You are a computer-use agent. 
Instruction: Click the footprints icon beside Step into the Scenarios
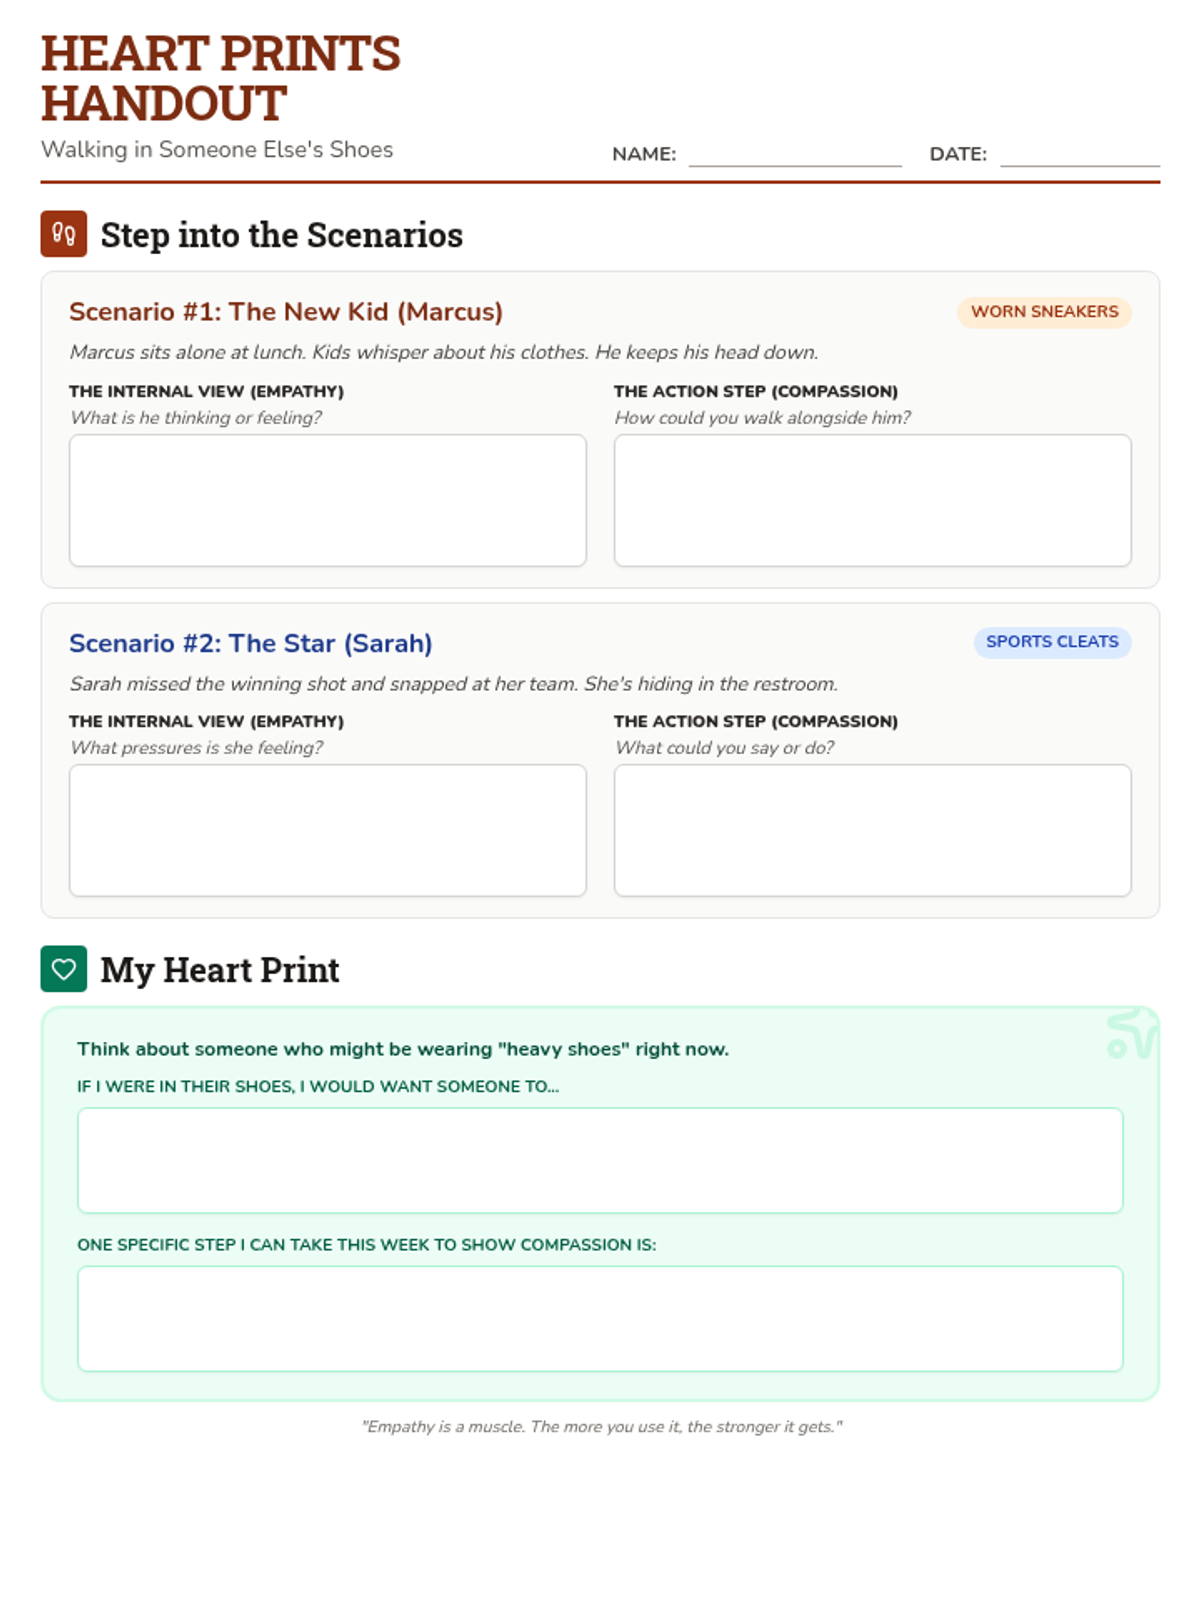[x=63, y=234]
